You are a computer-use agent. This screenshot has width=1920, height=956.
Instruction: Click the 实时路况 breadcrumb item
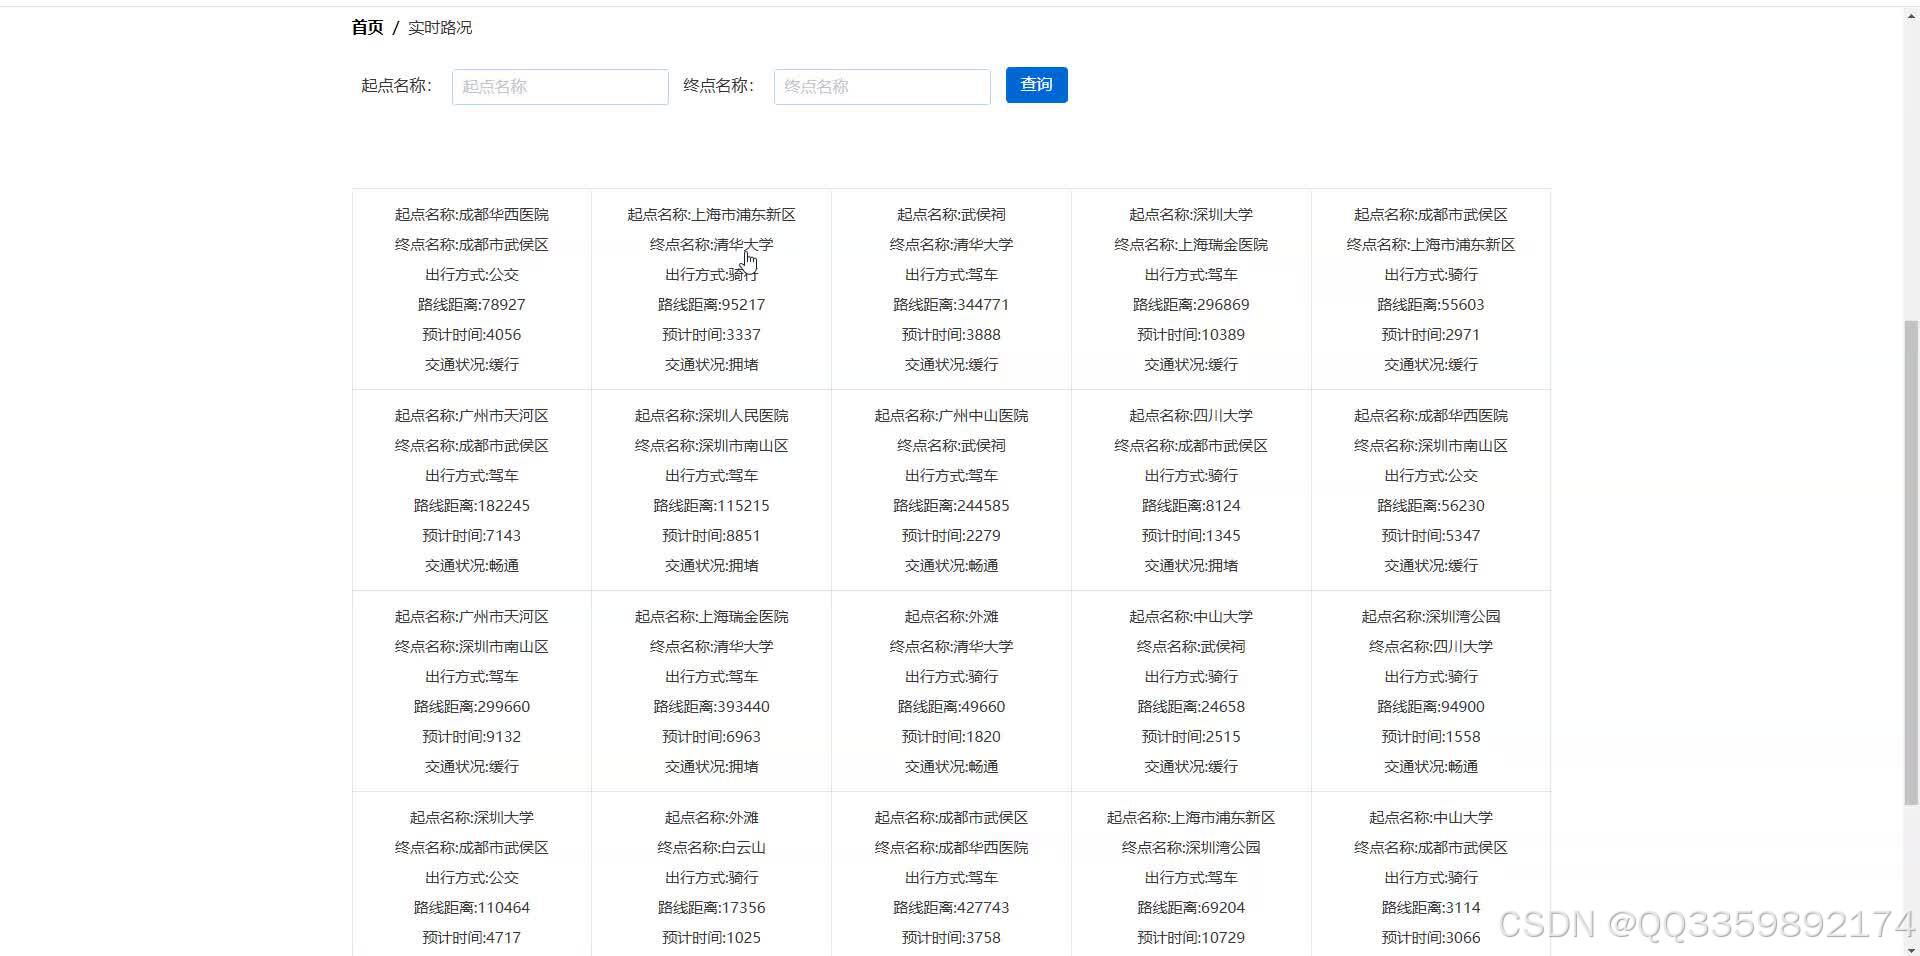[x=440, y=28]
